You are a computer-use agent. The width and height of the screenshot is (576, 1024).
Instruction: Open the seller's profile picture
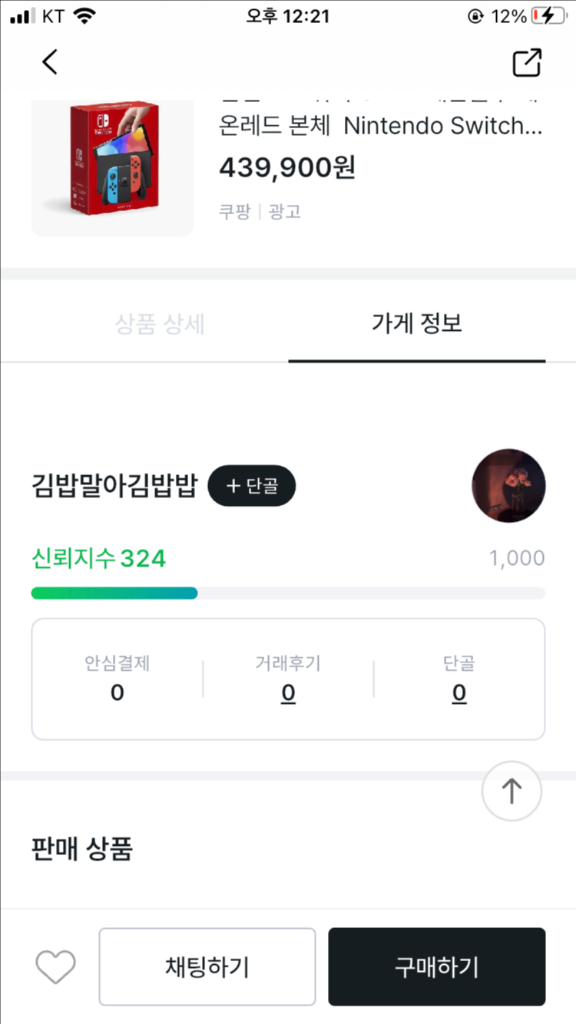point(509,486)
